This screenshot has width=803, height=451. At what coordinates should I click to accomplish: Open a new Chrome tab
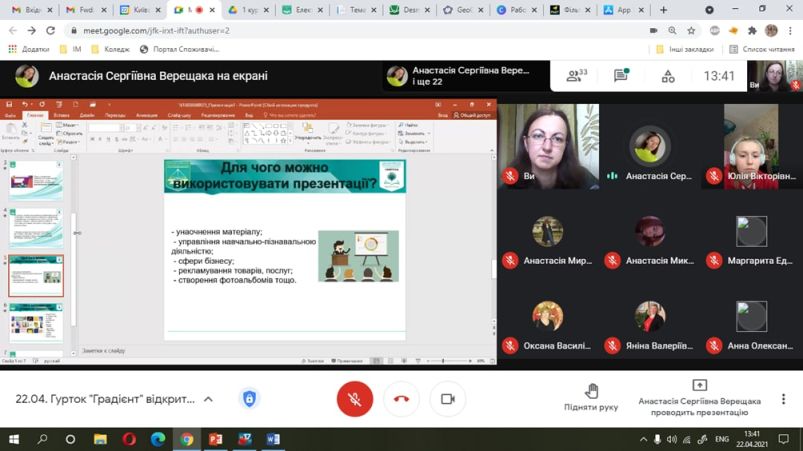pos(663,10)
